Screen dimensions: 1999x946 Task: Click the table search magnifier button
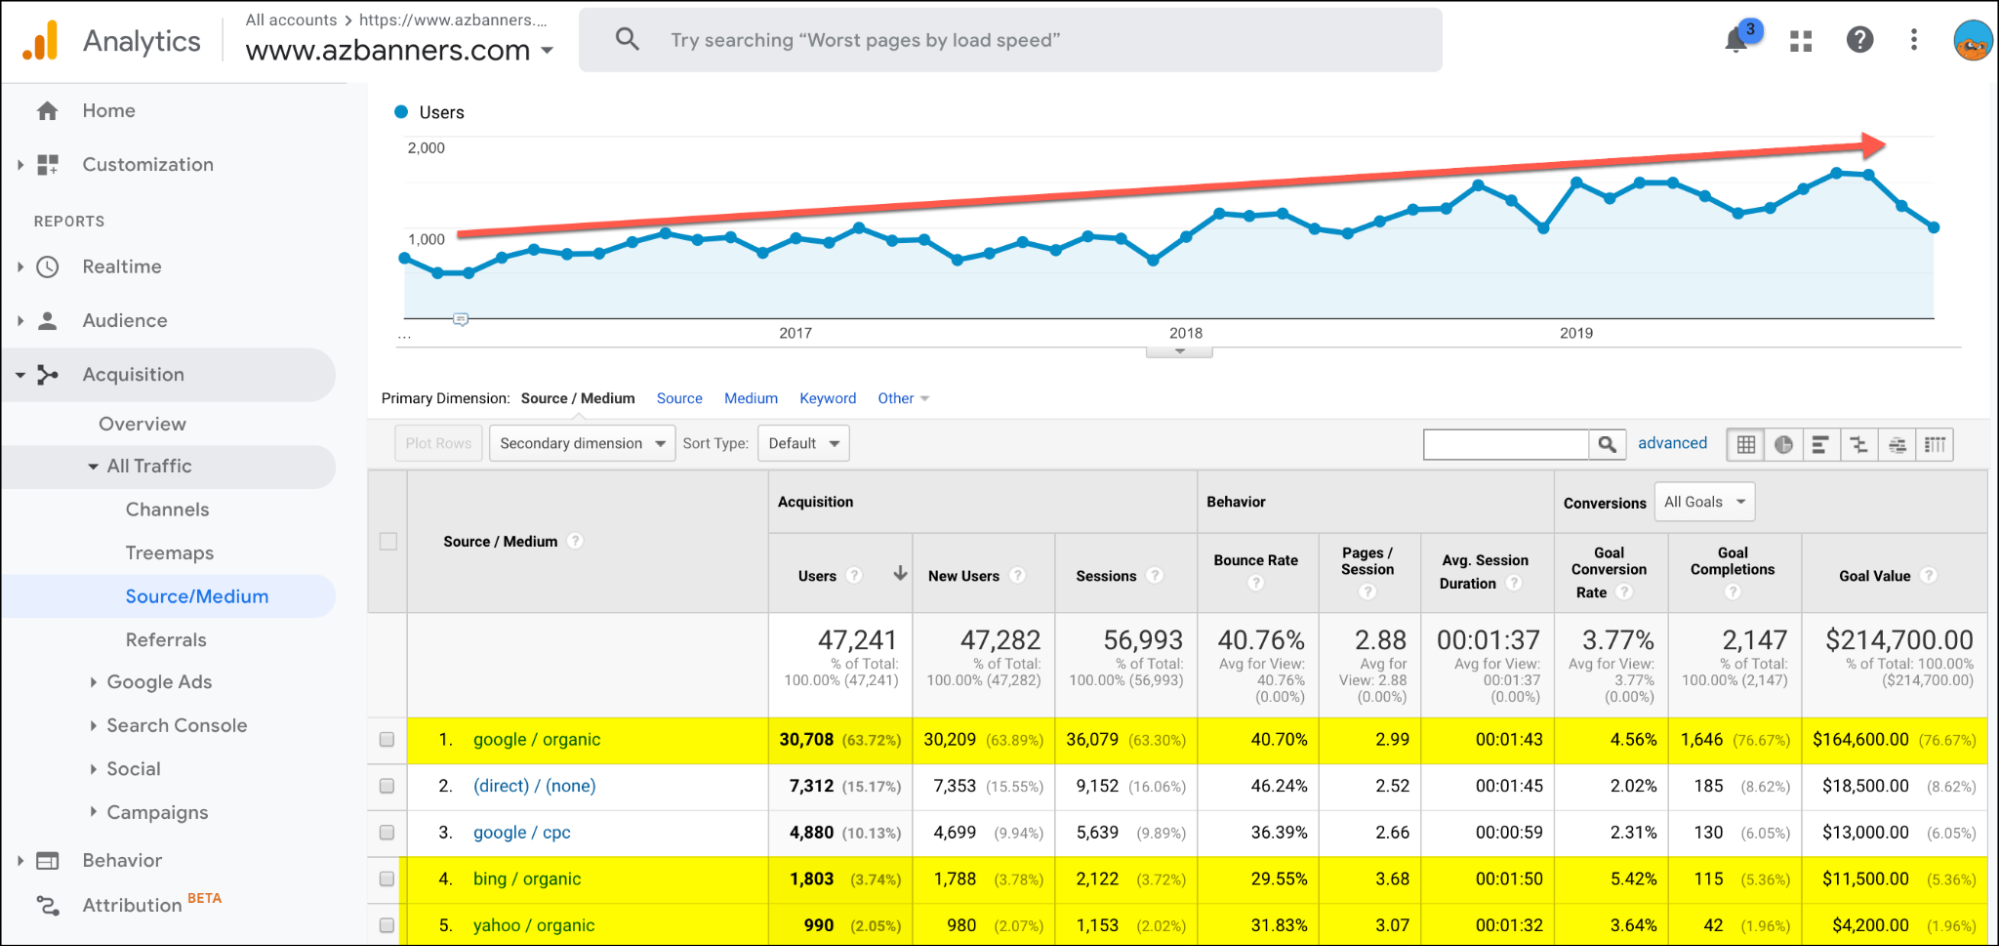(1606, 444)
